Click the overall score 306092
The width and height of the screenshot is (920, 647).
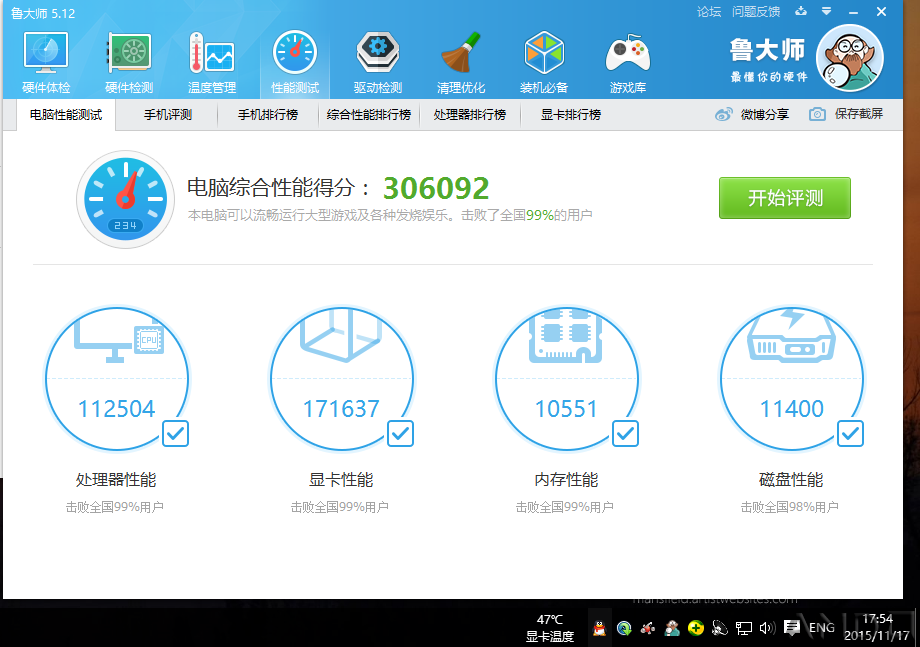(436, 188)
